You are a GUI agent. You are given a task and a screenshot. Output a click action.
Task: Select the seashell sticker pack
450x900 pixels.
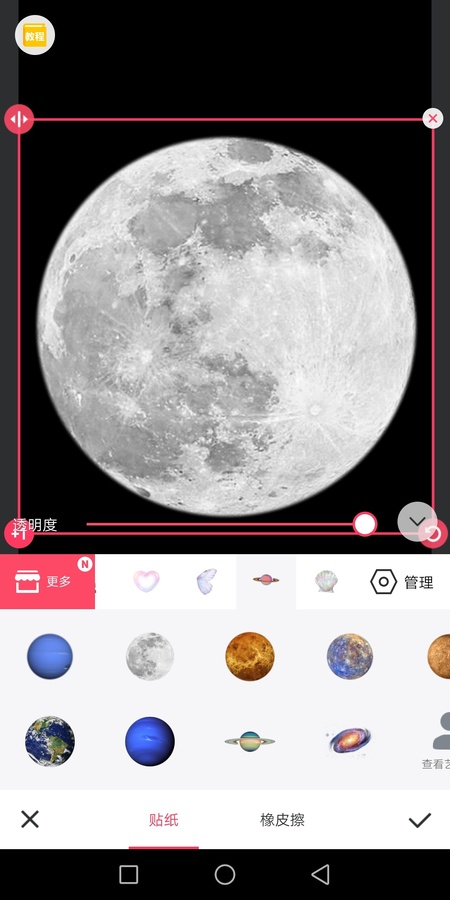point(326,581)
